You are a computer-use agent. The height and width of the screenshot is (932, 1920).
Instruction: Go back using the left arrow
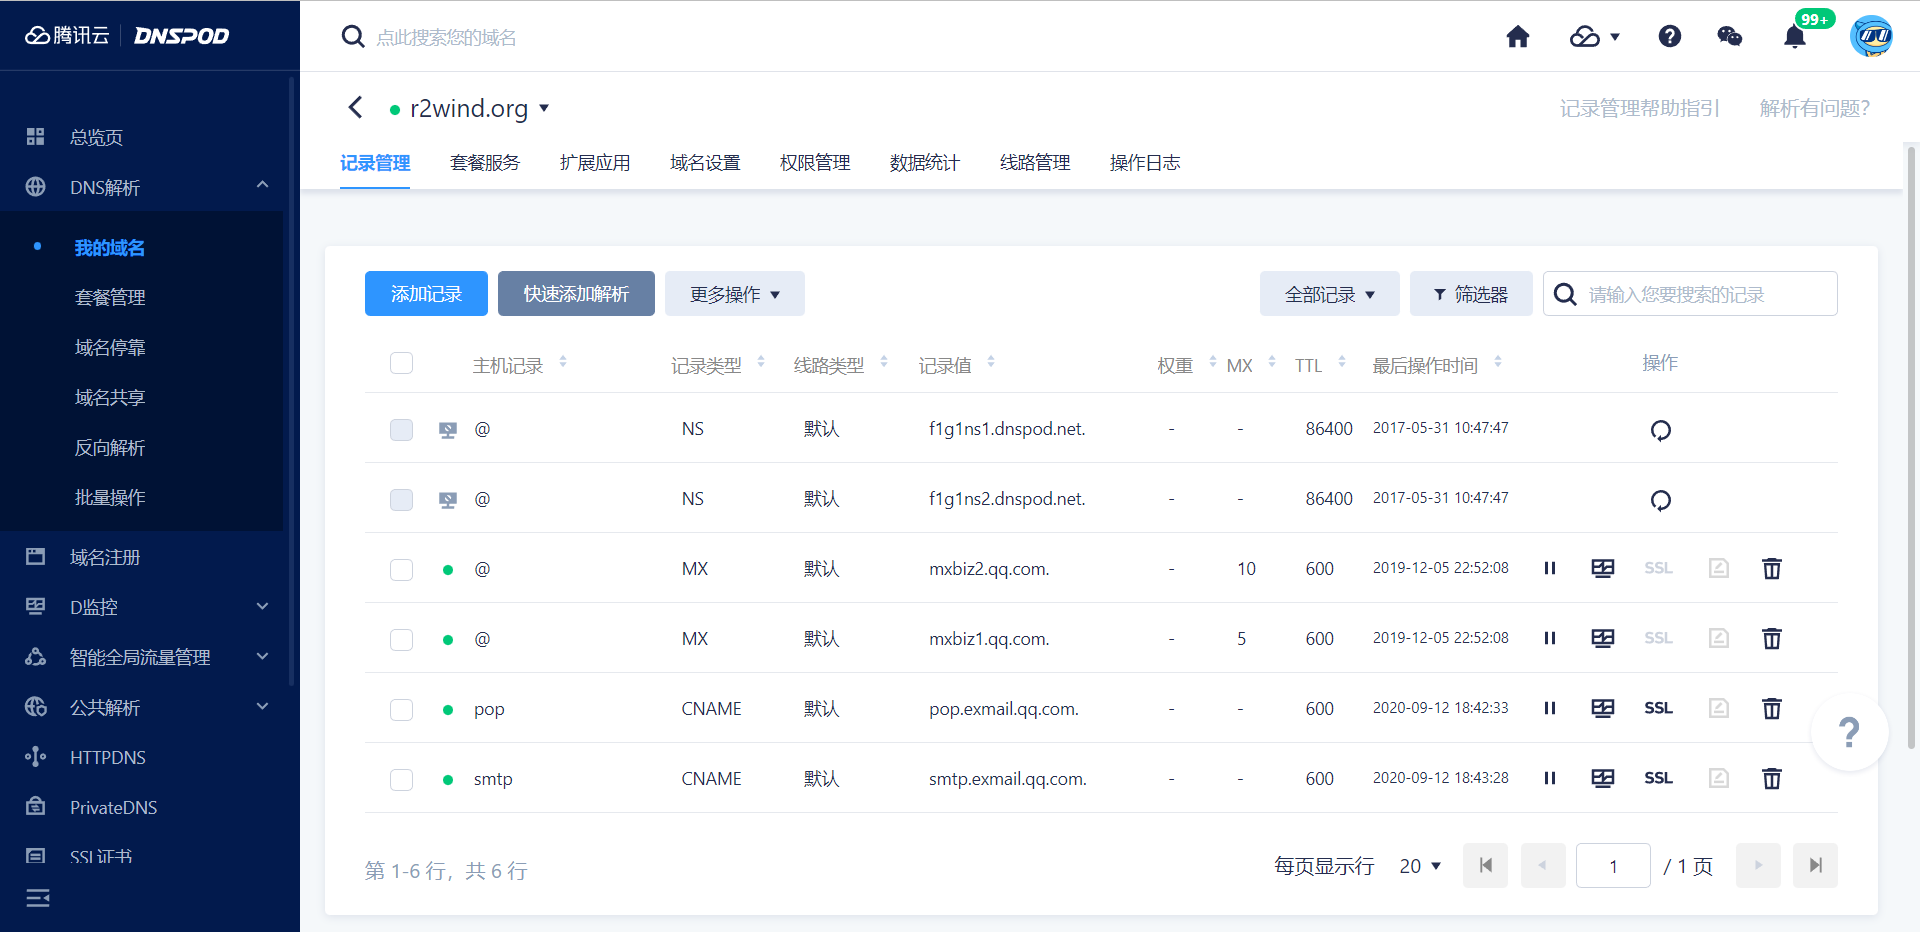[x=355, y=107]
